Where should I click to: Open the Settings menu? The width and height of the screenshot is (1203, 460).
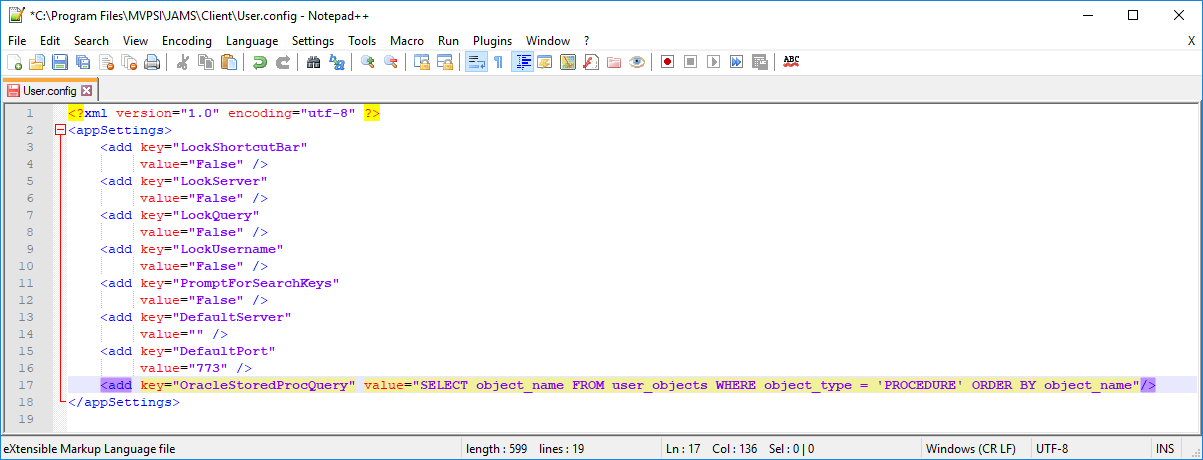point(313,41)
